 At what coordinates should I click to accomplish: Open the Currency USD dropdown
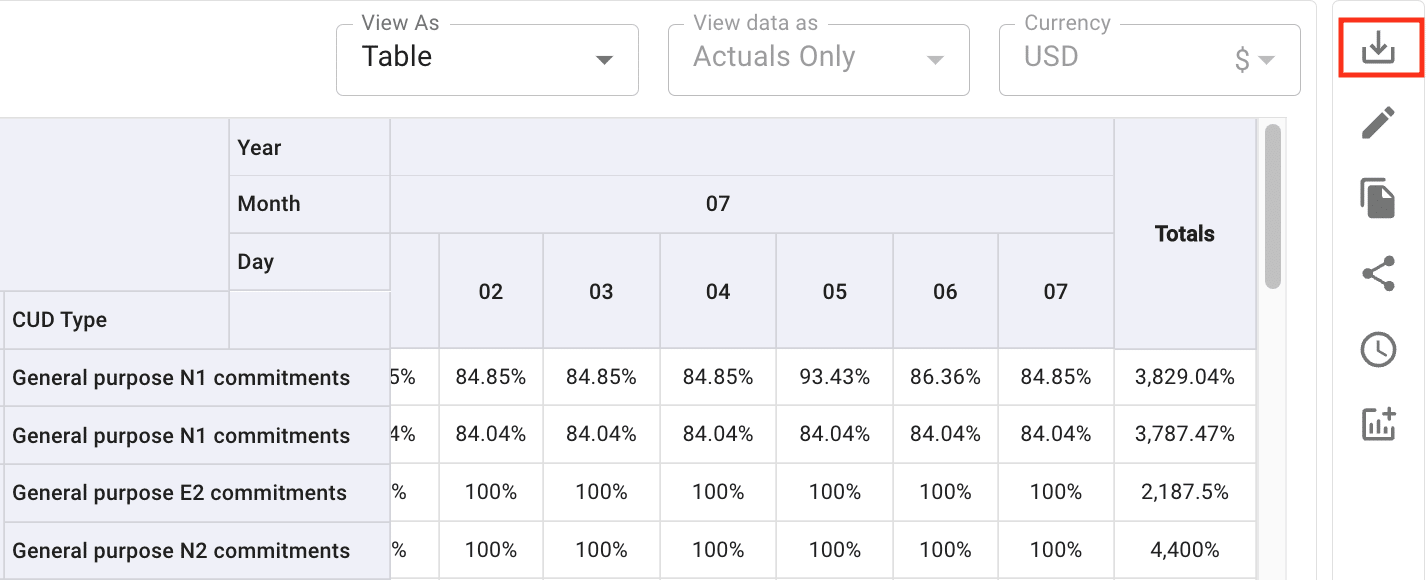pyautogui.click(x=1149, y=60)
